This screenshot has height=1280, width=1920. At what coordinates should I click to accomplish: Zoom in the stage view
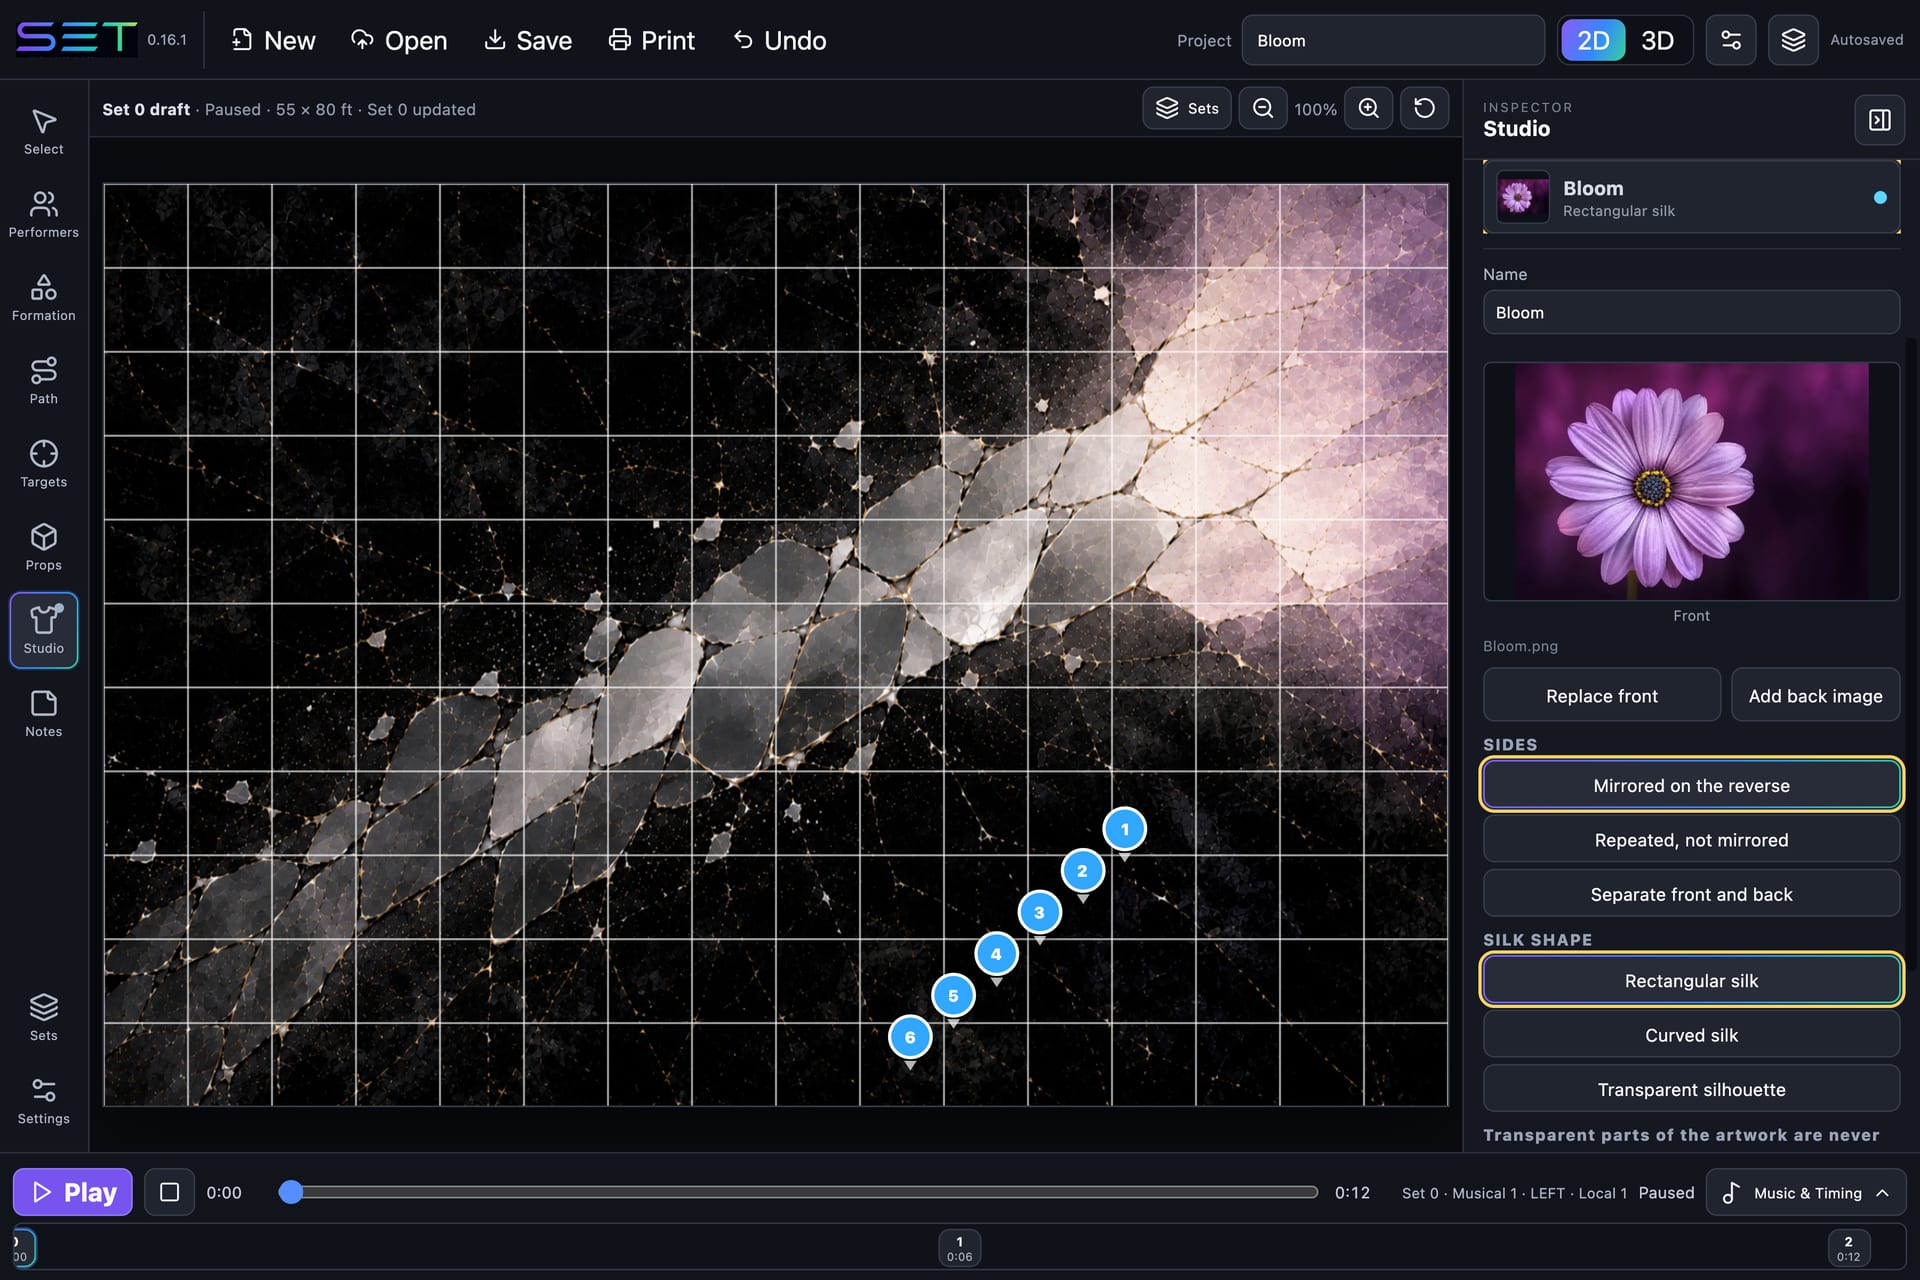(x=1369, y=108)
